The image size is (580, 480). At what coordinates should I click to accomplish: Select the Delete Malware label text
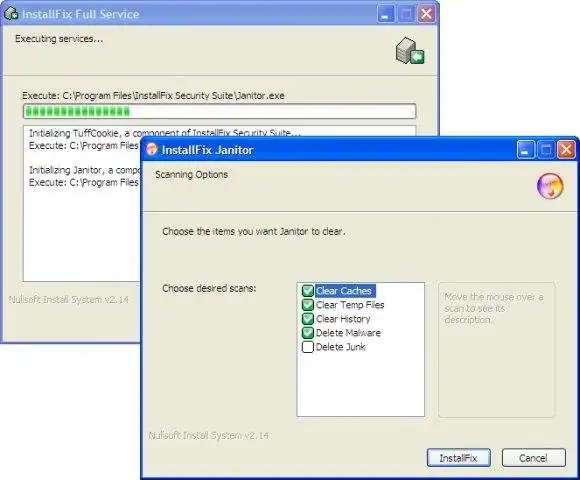point(348,333)
